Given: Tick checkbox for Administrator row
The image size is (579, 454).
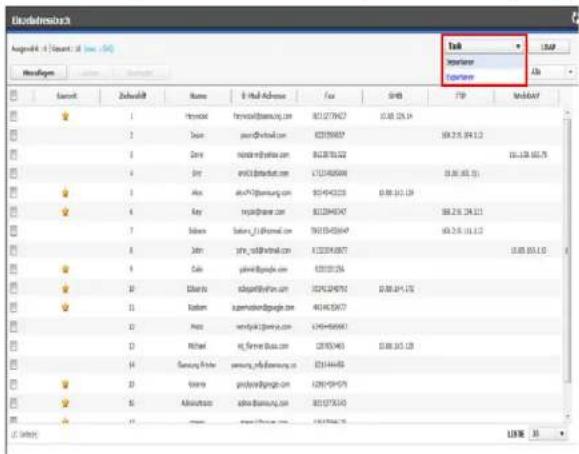Looking at the screenshot, I should pos(13,403).
